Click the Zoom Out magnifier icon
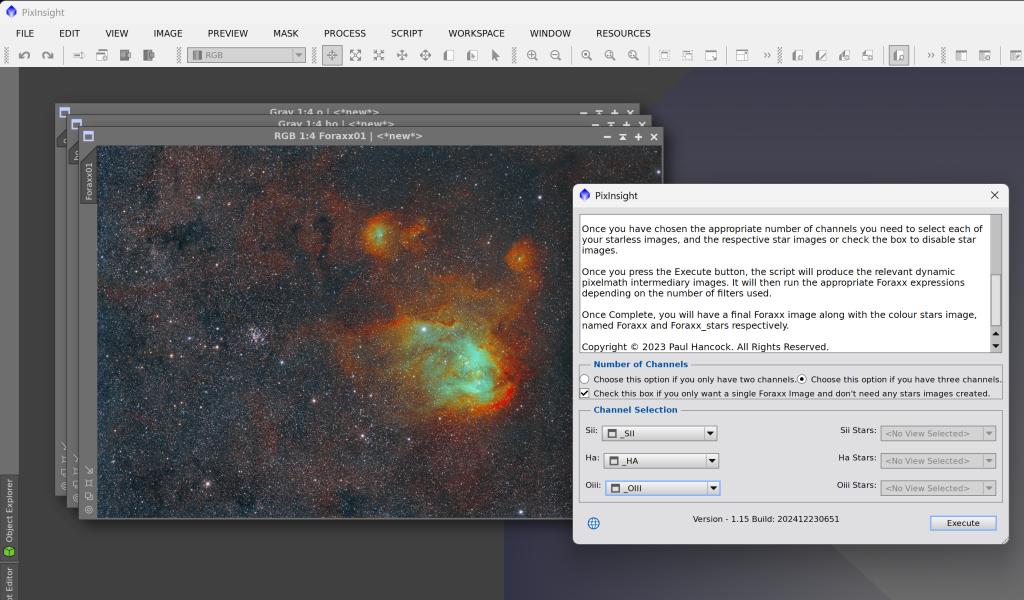Viewport: 1024px width, 600px height. pyautogui.click(x=555, y=56)
